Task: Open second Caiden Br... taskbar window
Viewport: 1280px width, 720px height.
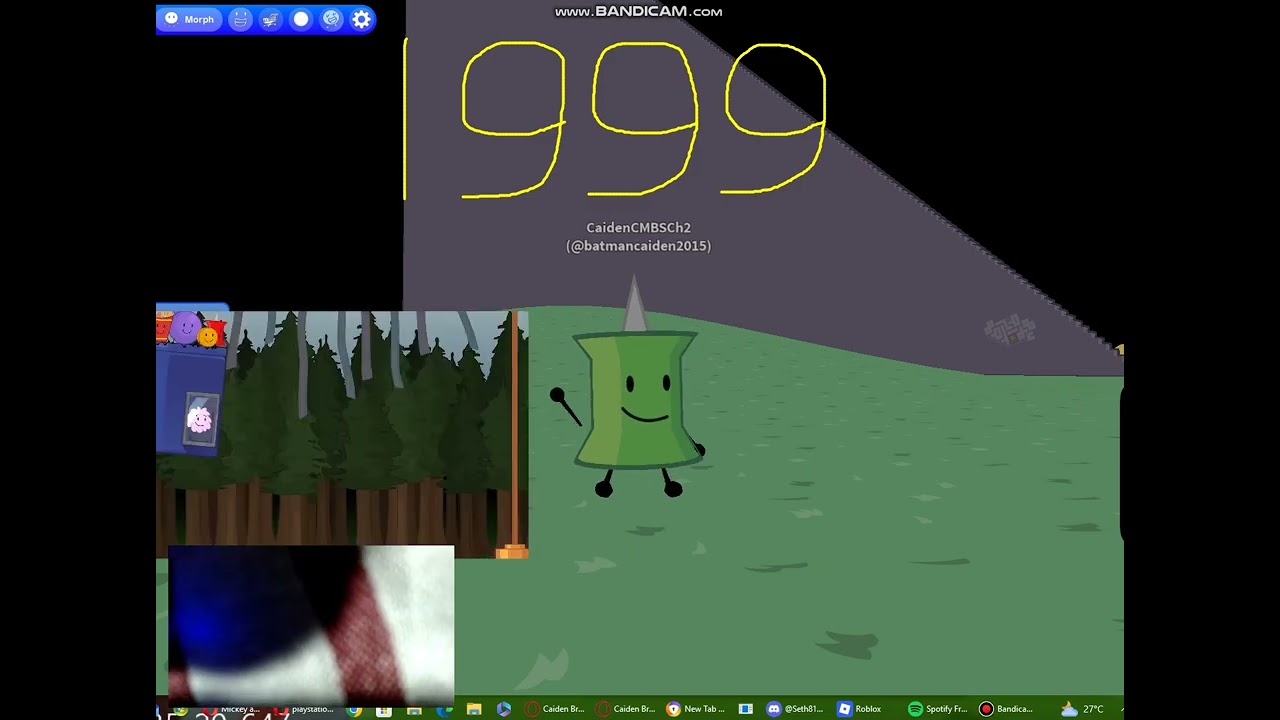Action: point(626,709)
